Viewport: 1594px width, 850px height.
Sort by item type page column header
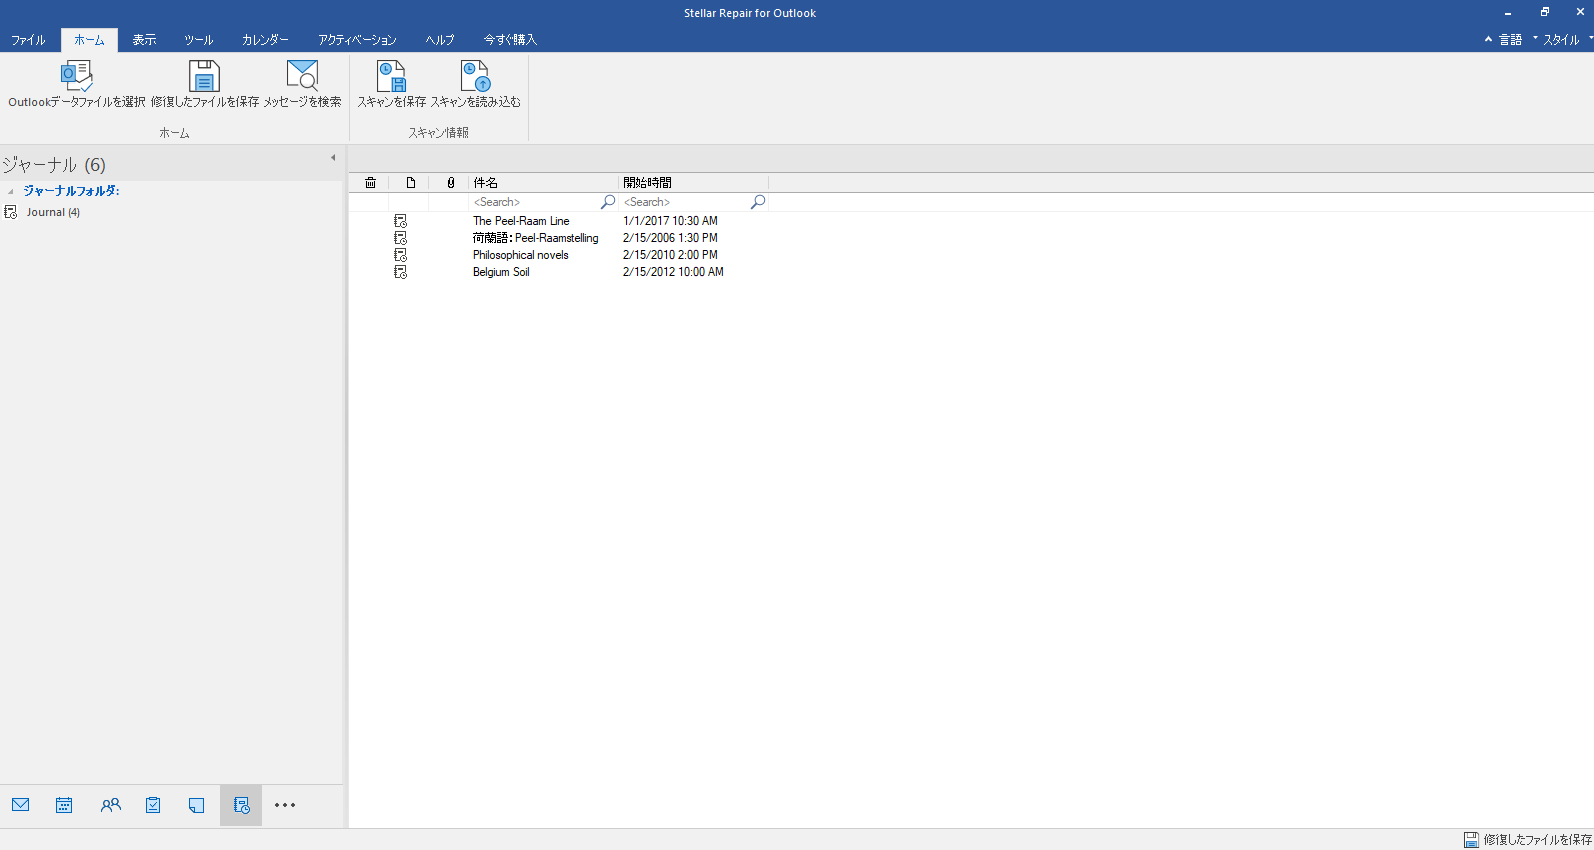click(411, 183)
